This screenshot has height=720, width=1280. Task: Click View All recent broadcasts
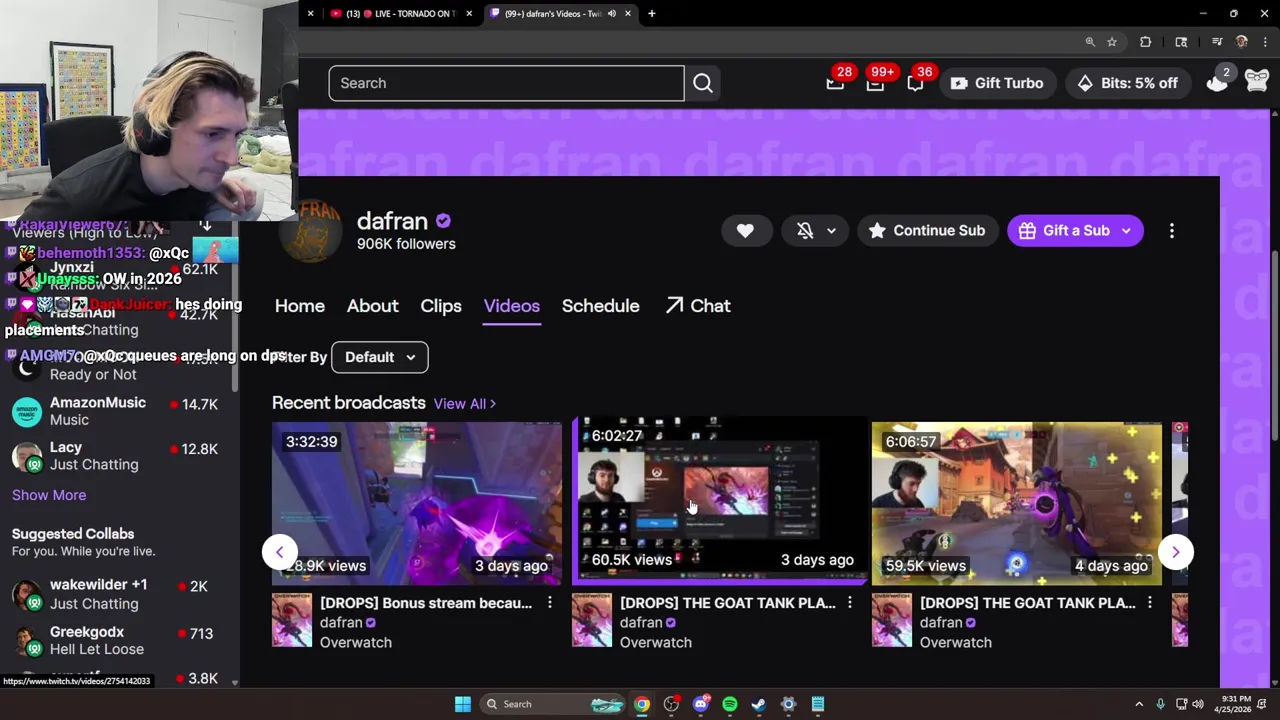point(465,404)
